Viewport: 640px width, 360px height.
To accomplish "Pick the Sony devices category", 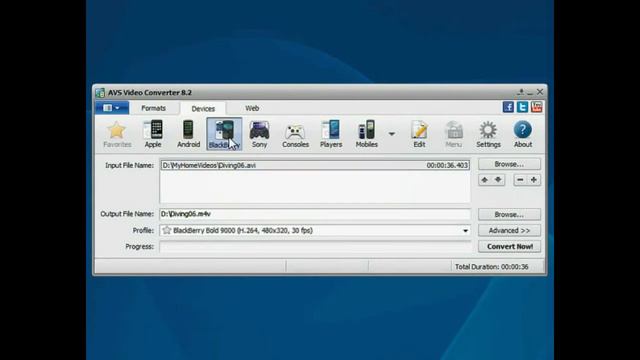I will pos(259,134).
